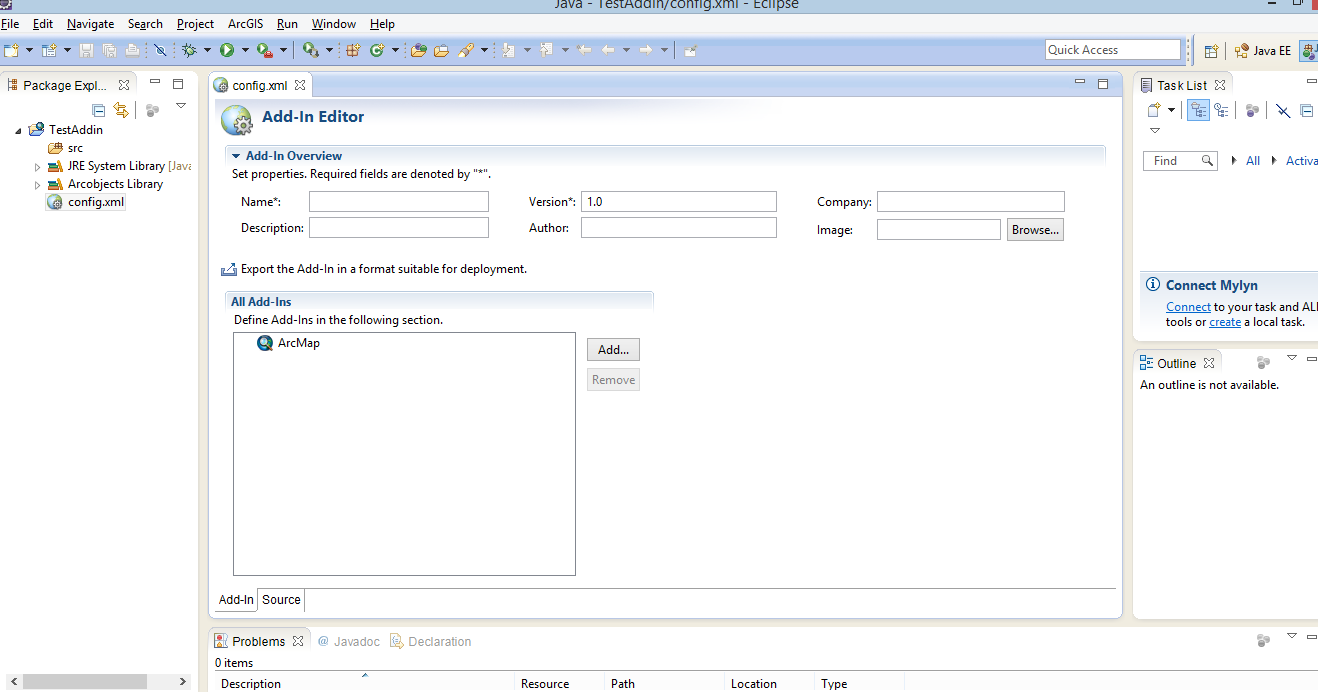This screenshot has width=1318, height=692.
Task: Open the Navigate menu
Action: (x=91, y=23)
